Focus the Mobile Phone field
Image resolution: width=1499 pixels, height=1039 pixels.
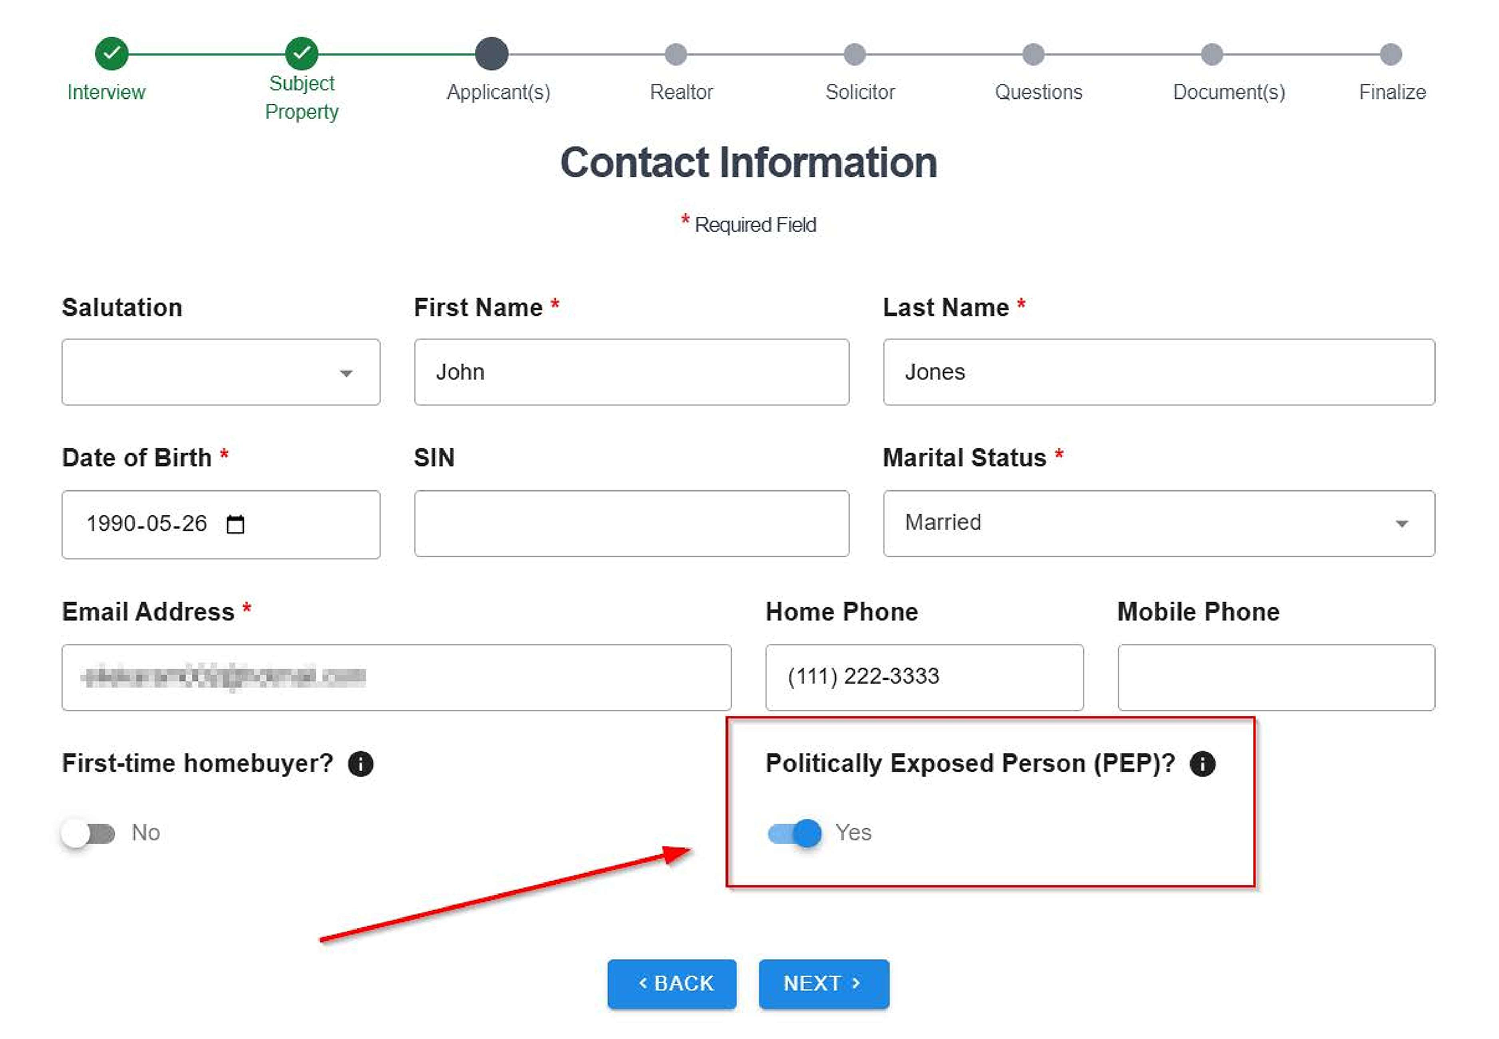tap(1275, 677)
